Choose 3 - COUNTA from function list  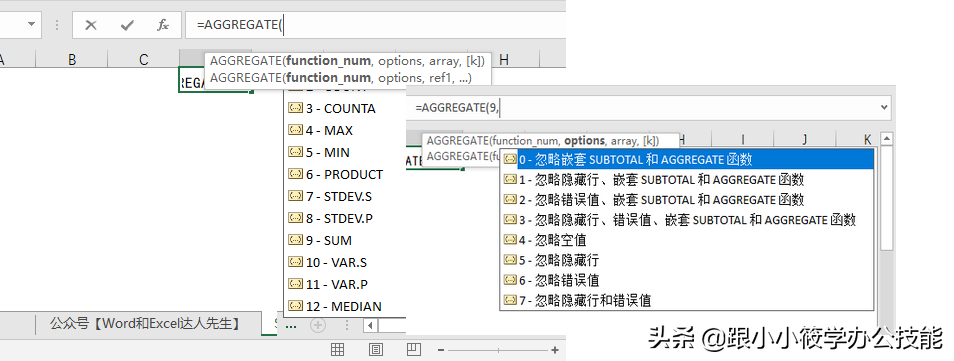point(344,108)
